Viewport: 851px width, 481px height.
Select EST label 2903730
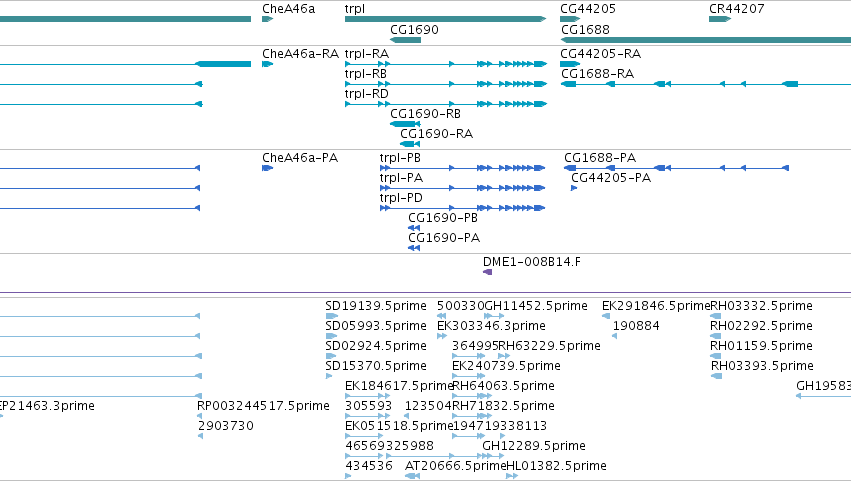225,426
